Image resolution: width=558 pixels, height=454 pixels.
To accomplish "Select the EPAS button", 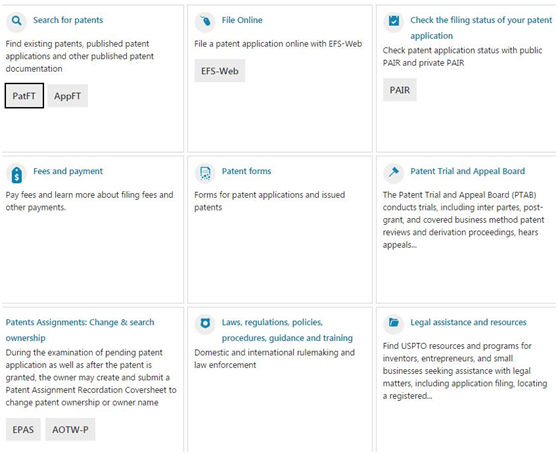I will click(23, 429).
